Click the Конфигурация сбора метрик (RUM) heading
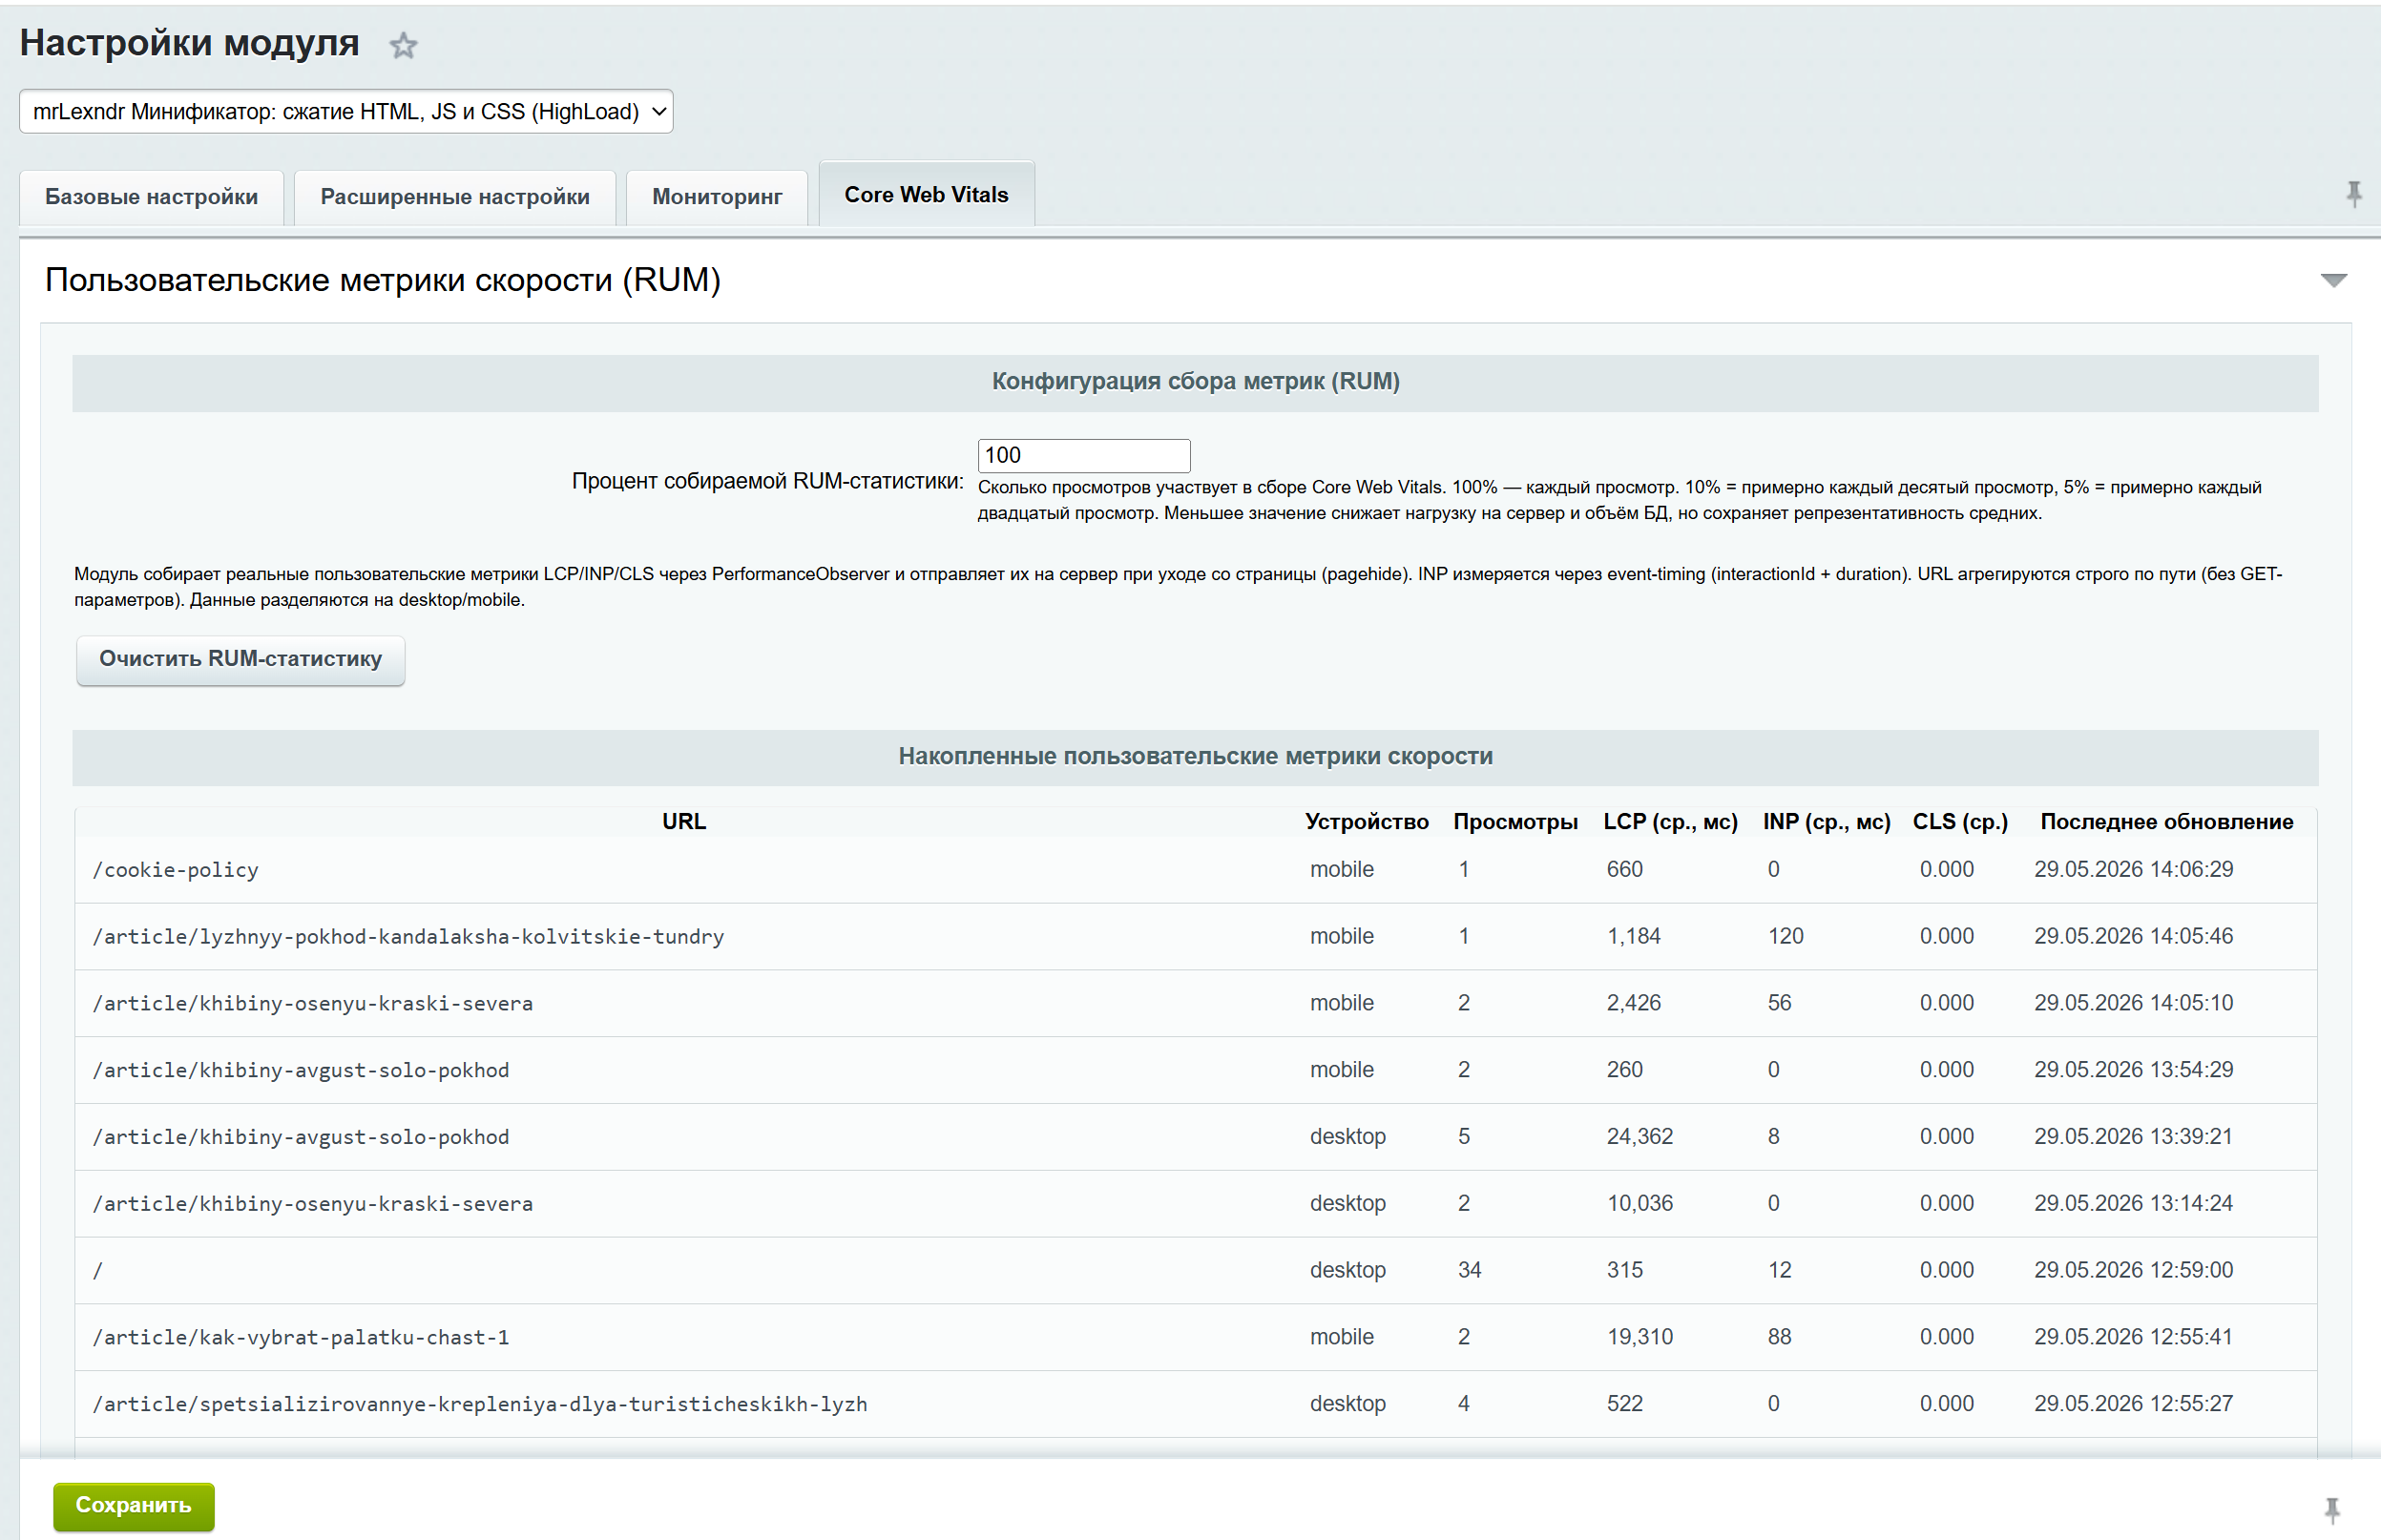 click(1195, 382)
